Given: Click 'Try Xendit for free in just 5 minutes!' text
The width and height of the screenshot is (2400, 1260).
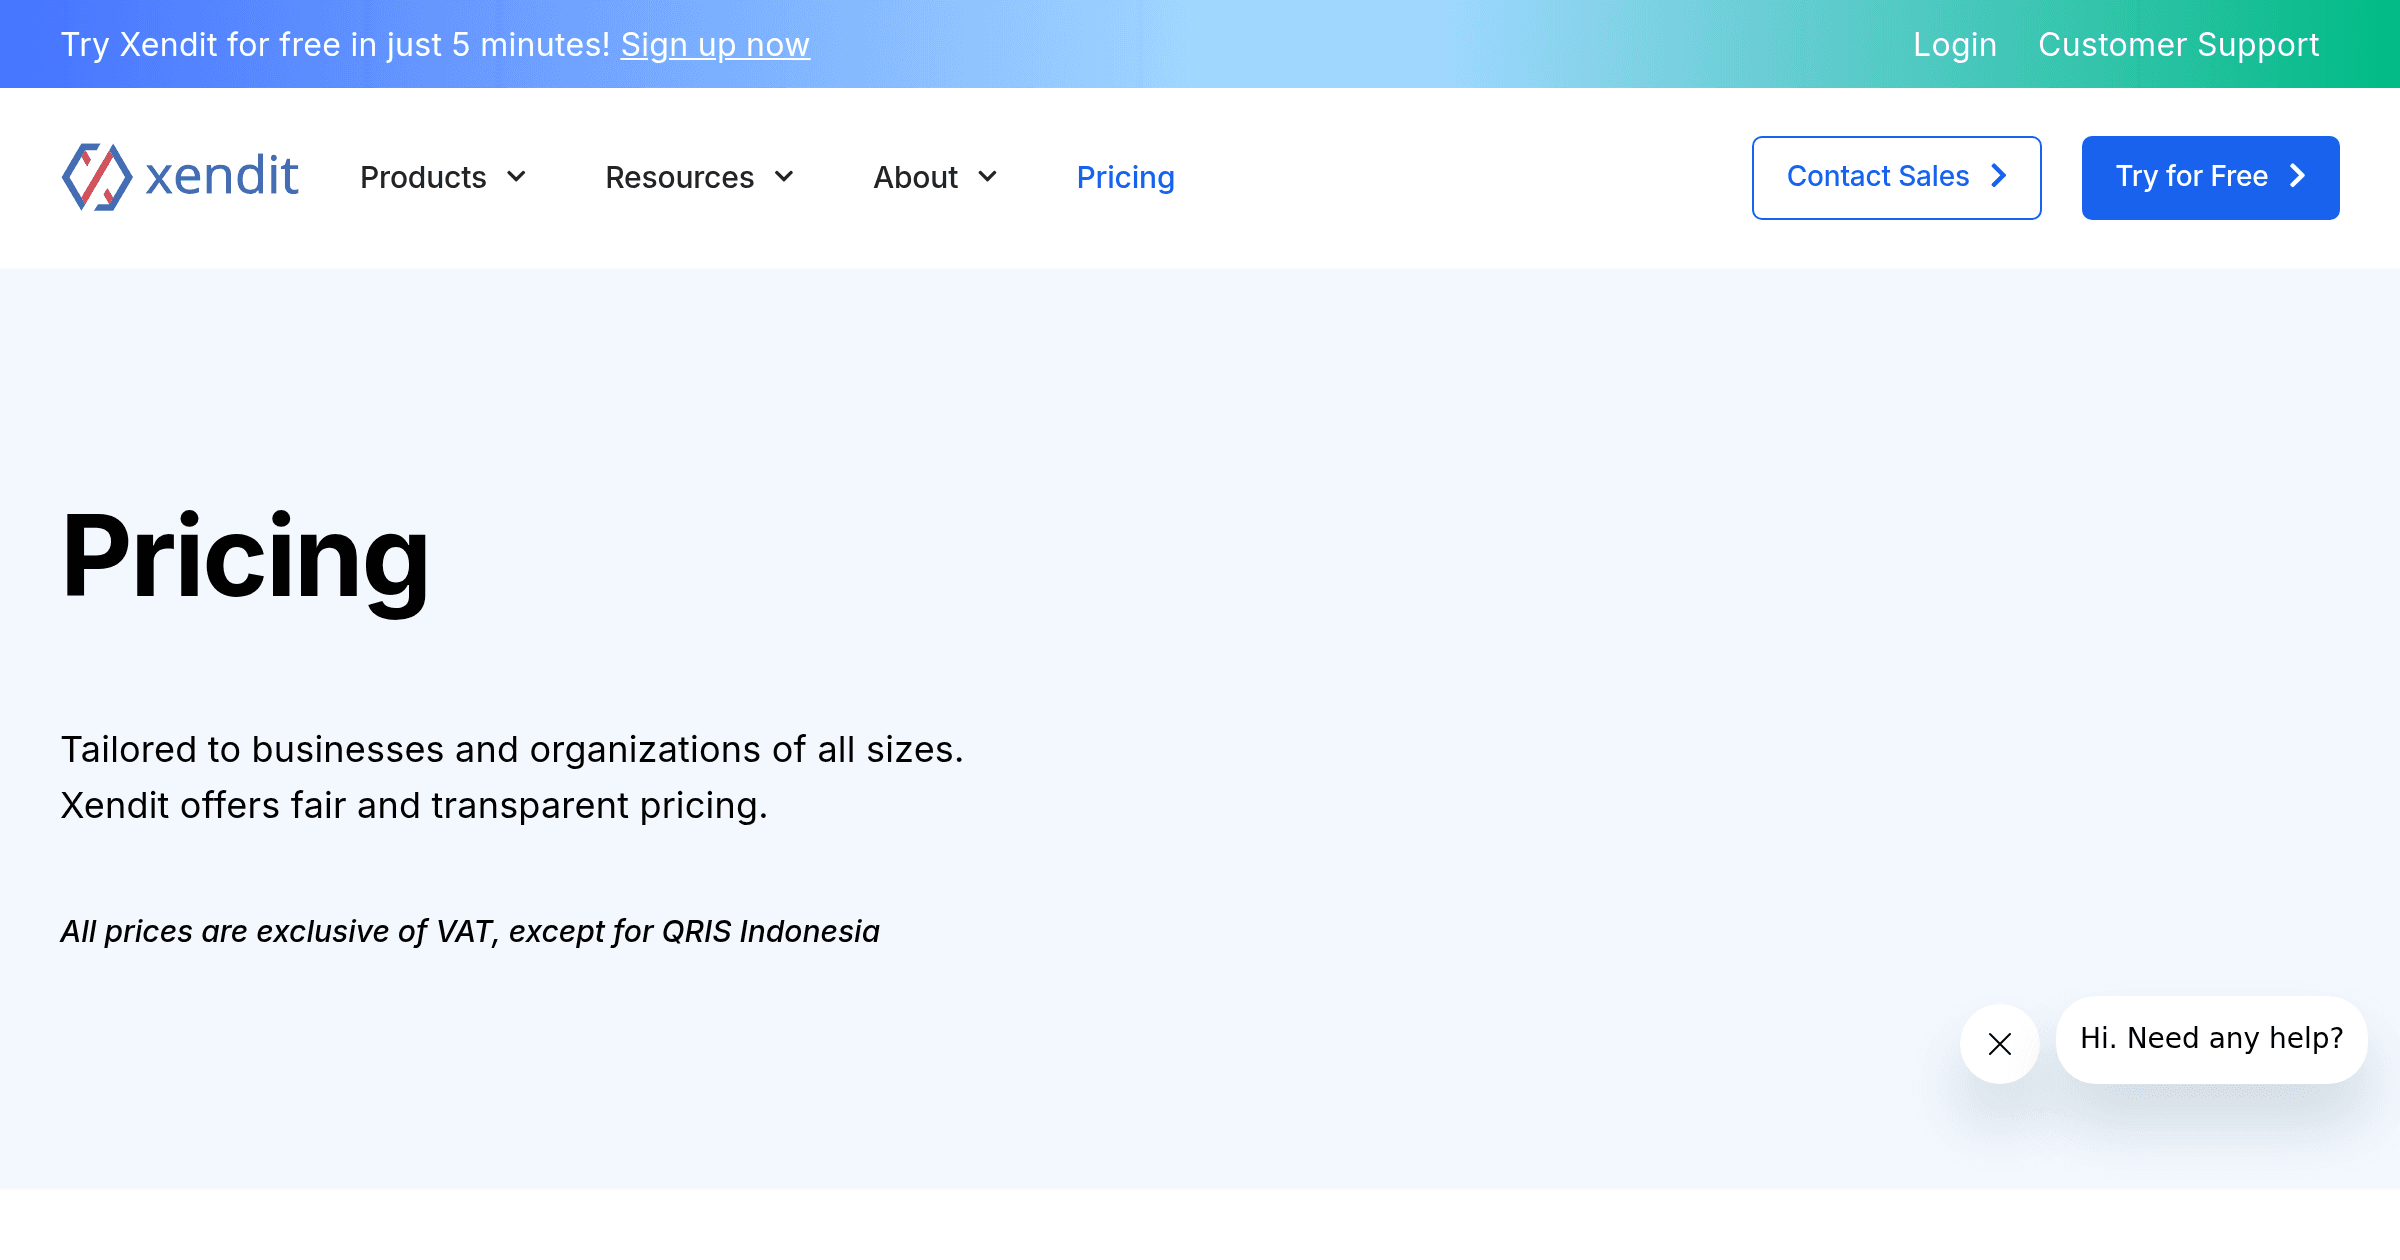Looking at the screenshot, I should click(x=335, y=45).
